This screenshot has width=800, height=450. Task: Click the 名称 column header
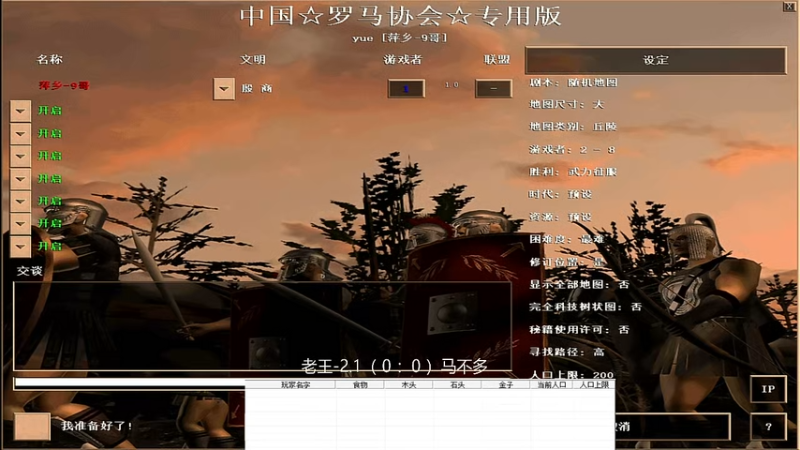[x=49, y=60]
